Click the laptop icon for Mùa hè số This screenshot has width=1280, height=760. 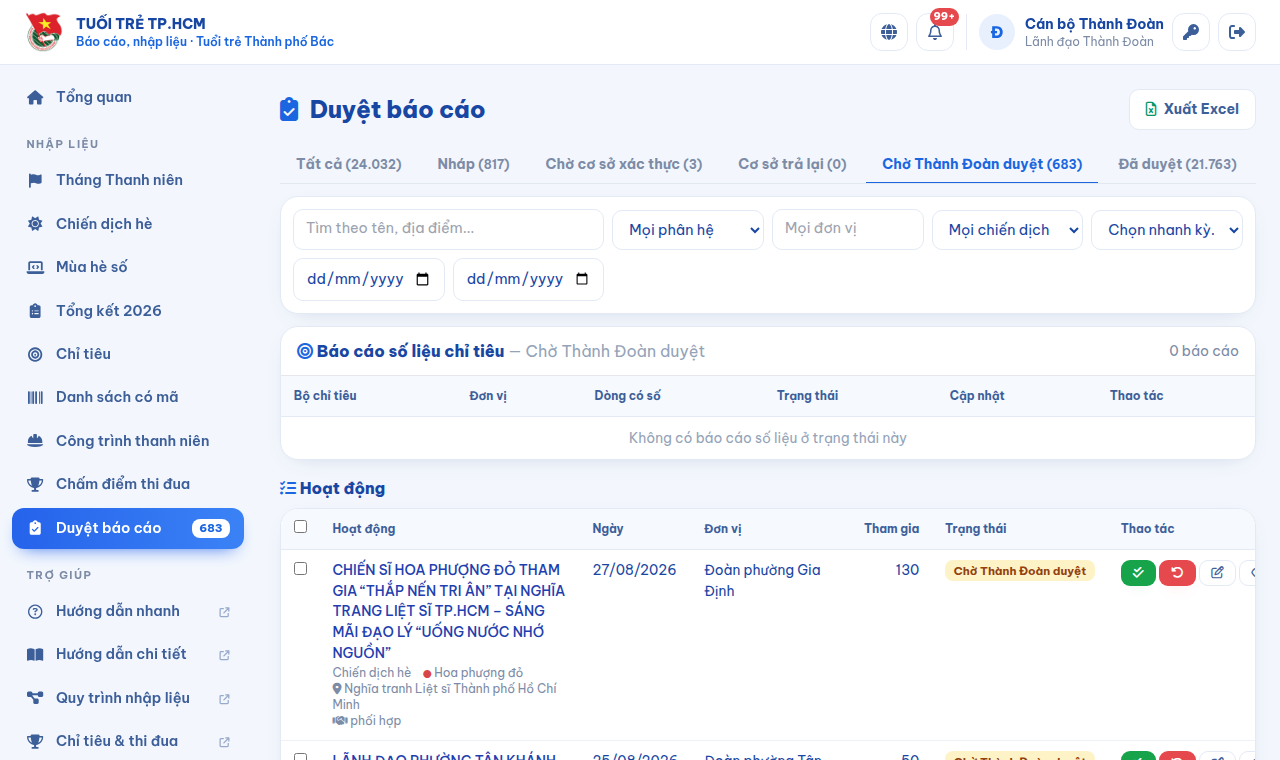pos(35,267)
